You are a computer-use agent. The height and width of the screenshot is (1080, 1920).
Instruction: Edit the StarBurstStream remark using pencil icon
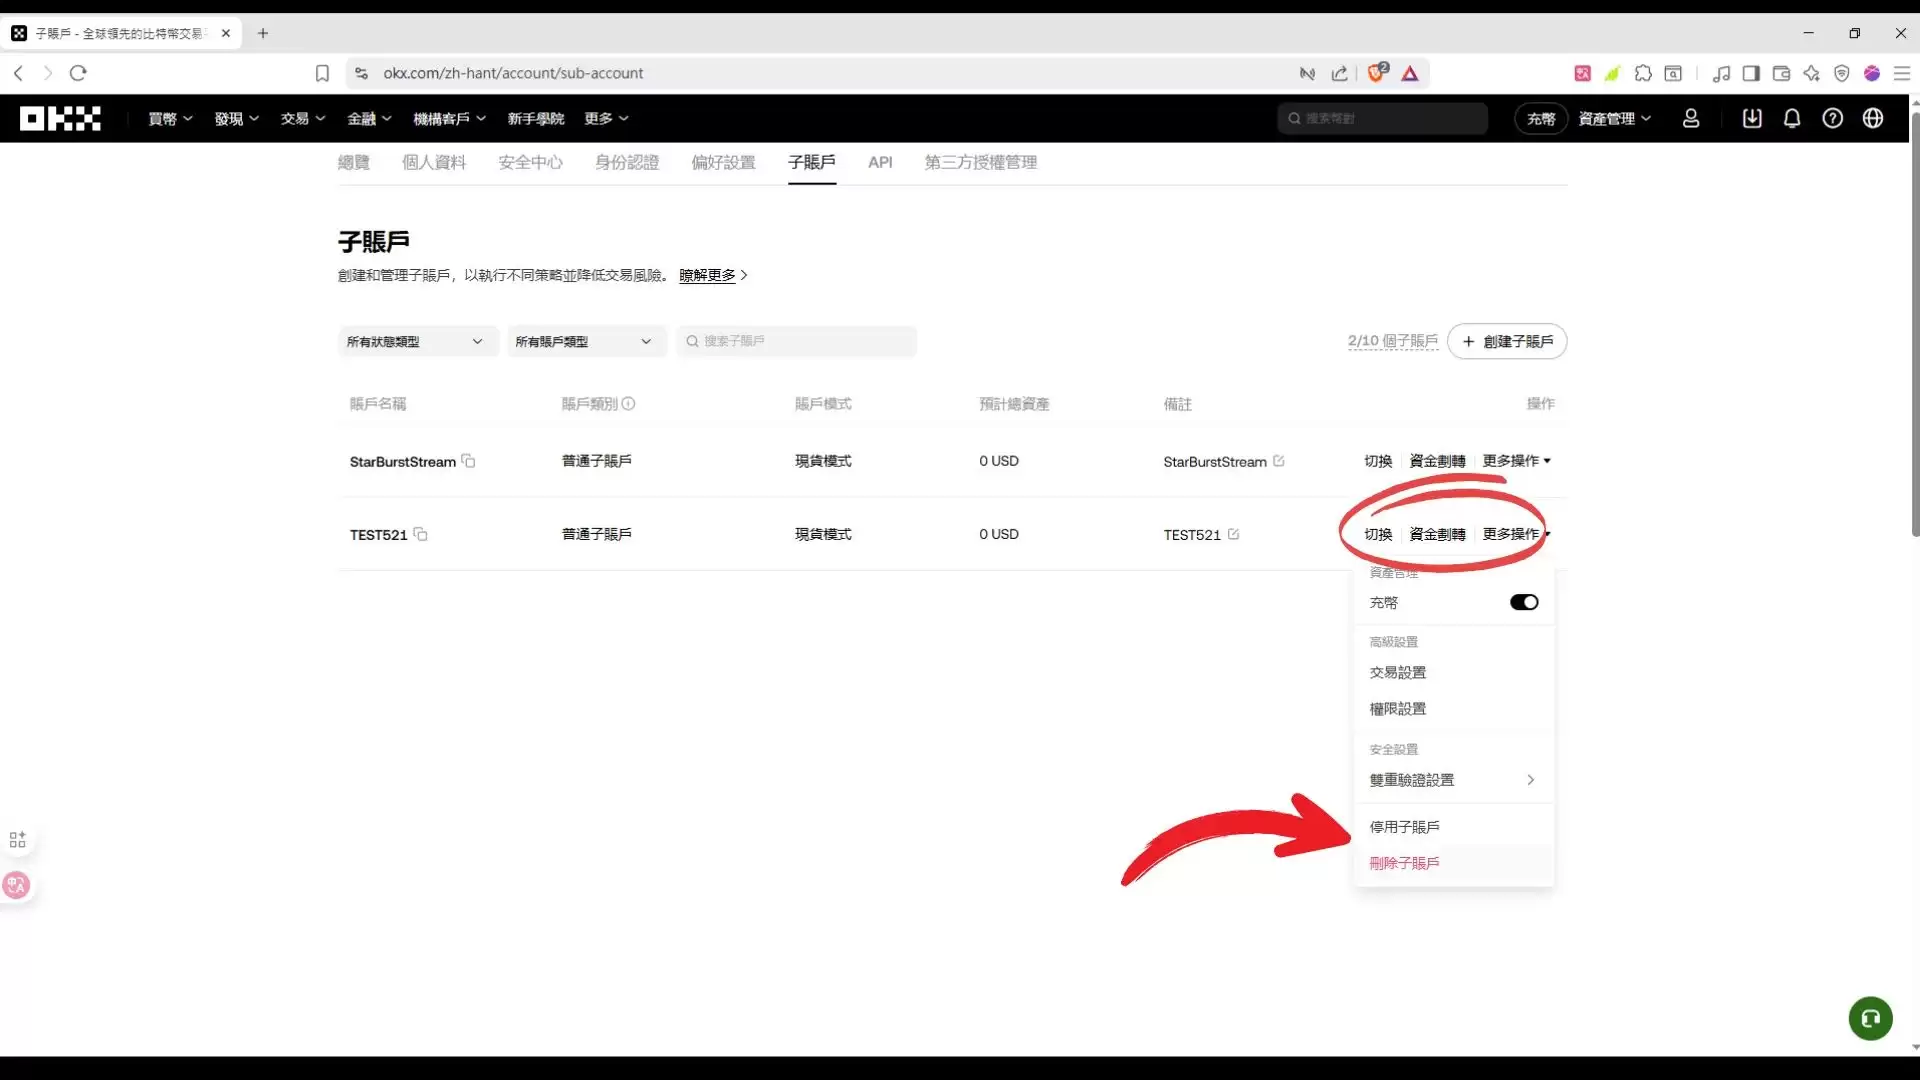(x=1279, y=461)
